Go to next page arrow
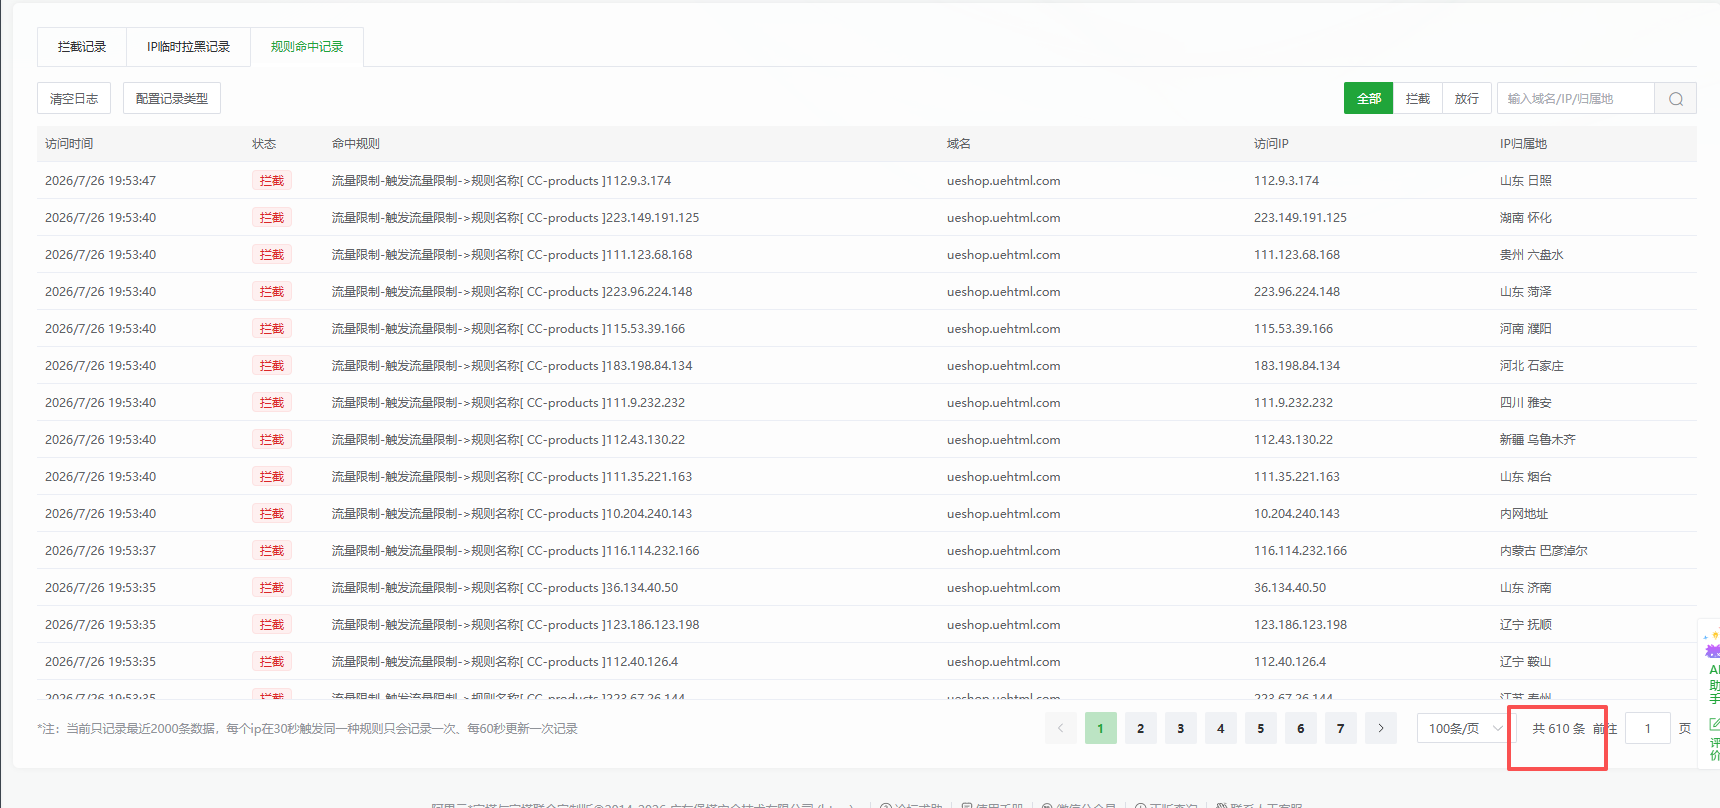1720x808 pixels. 1381,728
